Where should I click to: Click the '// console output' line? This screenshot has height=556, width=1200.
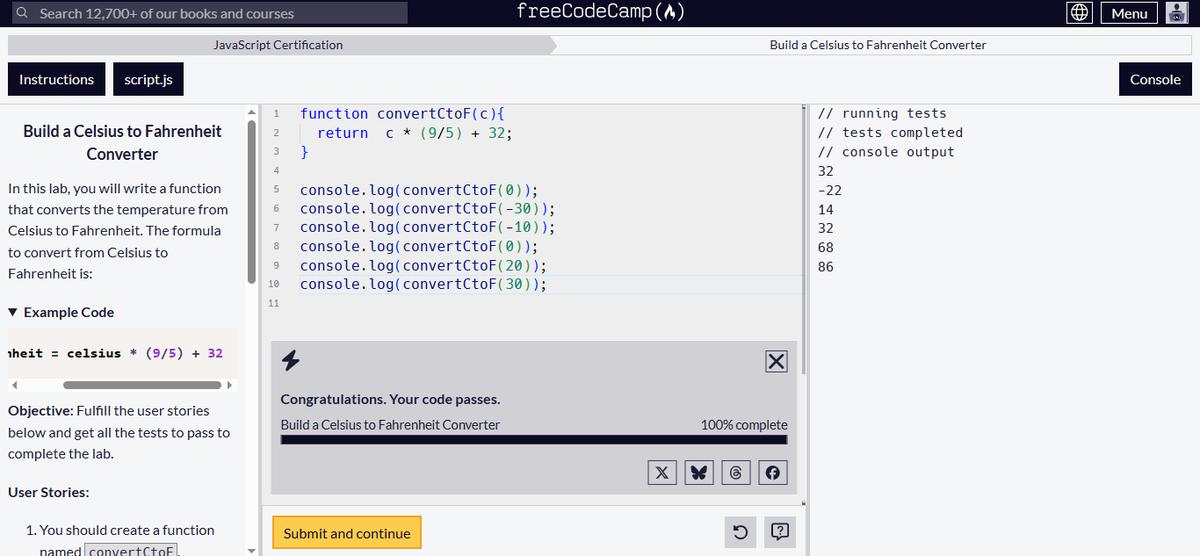pyautogui.click(x=886, y=152)
